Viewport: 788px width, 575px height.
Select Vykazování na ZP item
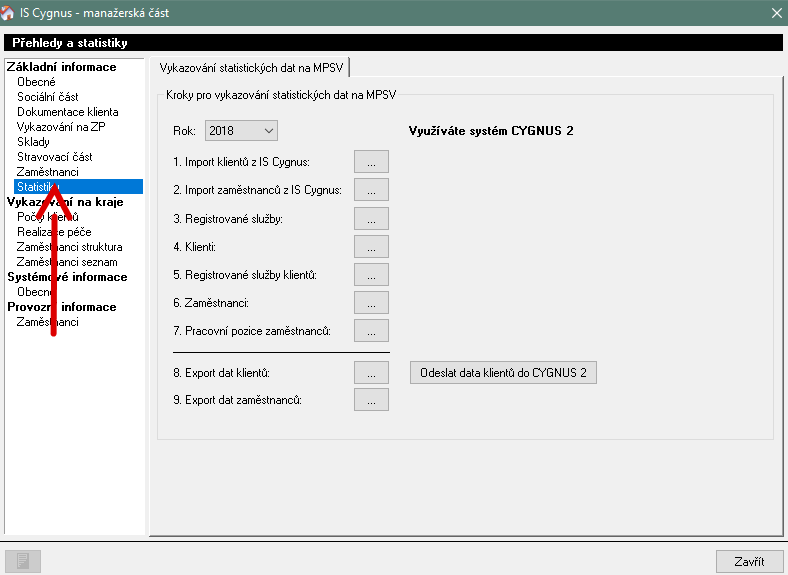[61, 127]
